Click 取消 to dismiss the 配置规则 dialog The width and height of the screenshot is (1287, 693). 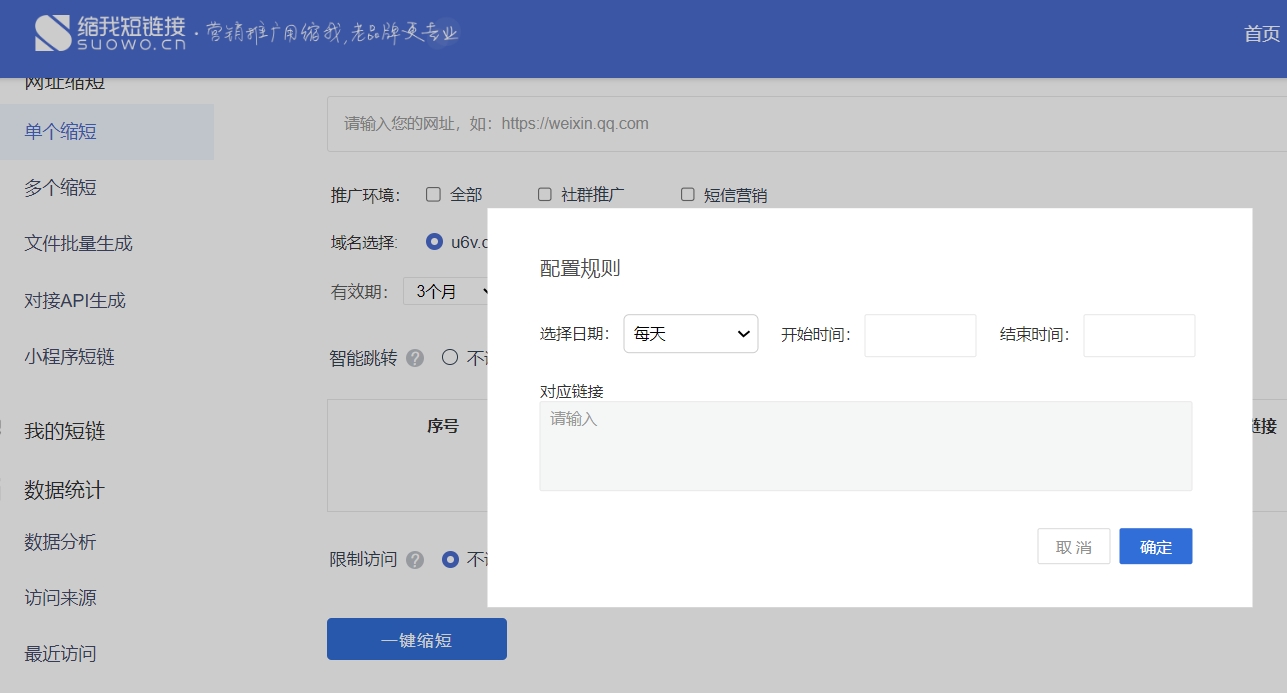point(1073,547)
